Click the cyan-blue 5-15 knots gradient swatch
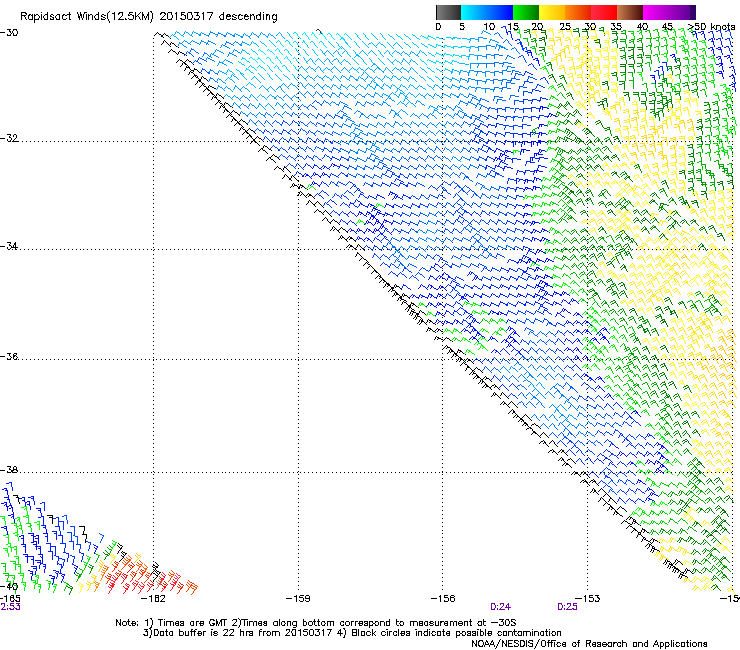This screenshot has width=740, height=650. pyautogui.click(x=487, y=12)
